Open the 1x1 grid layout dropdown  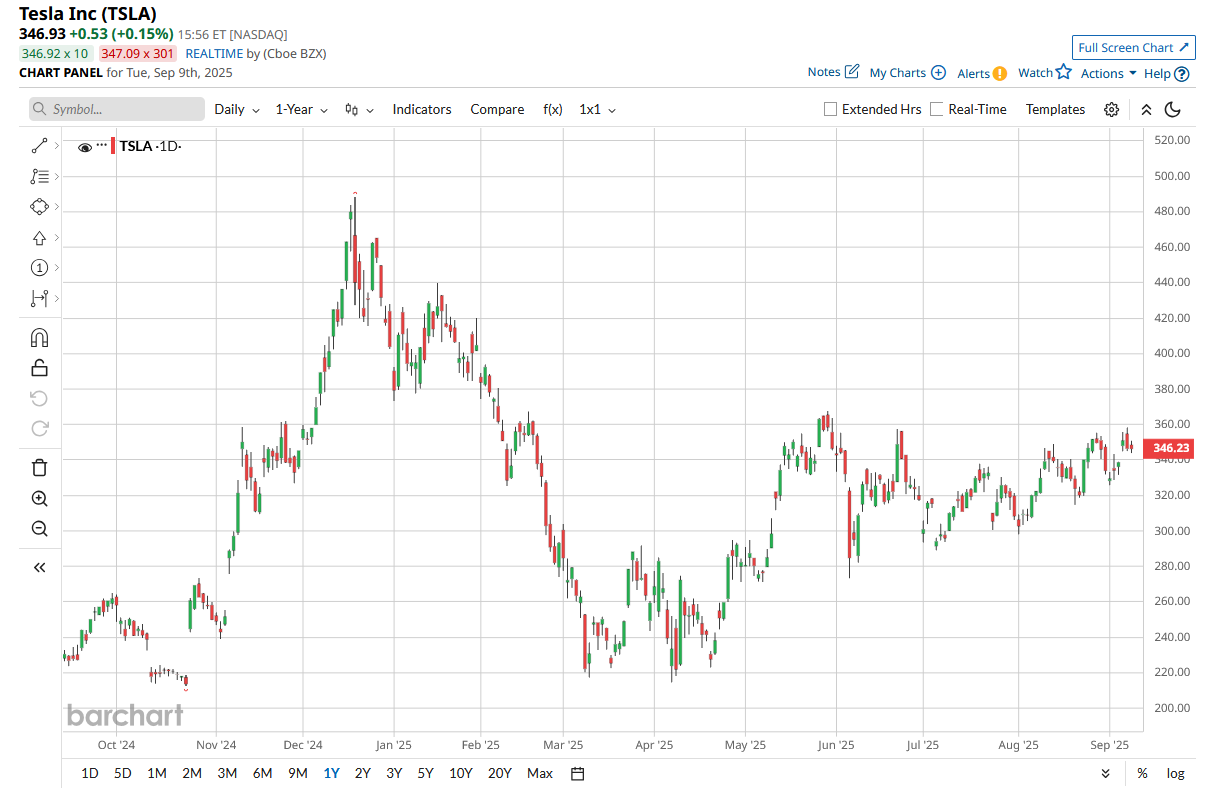pos(598,109)
